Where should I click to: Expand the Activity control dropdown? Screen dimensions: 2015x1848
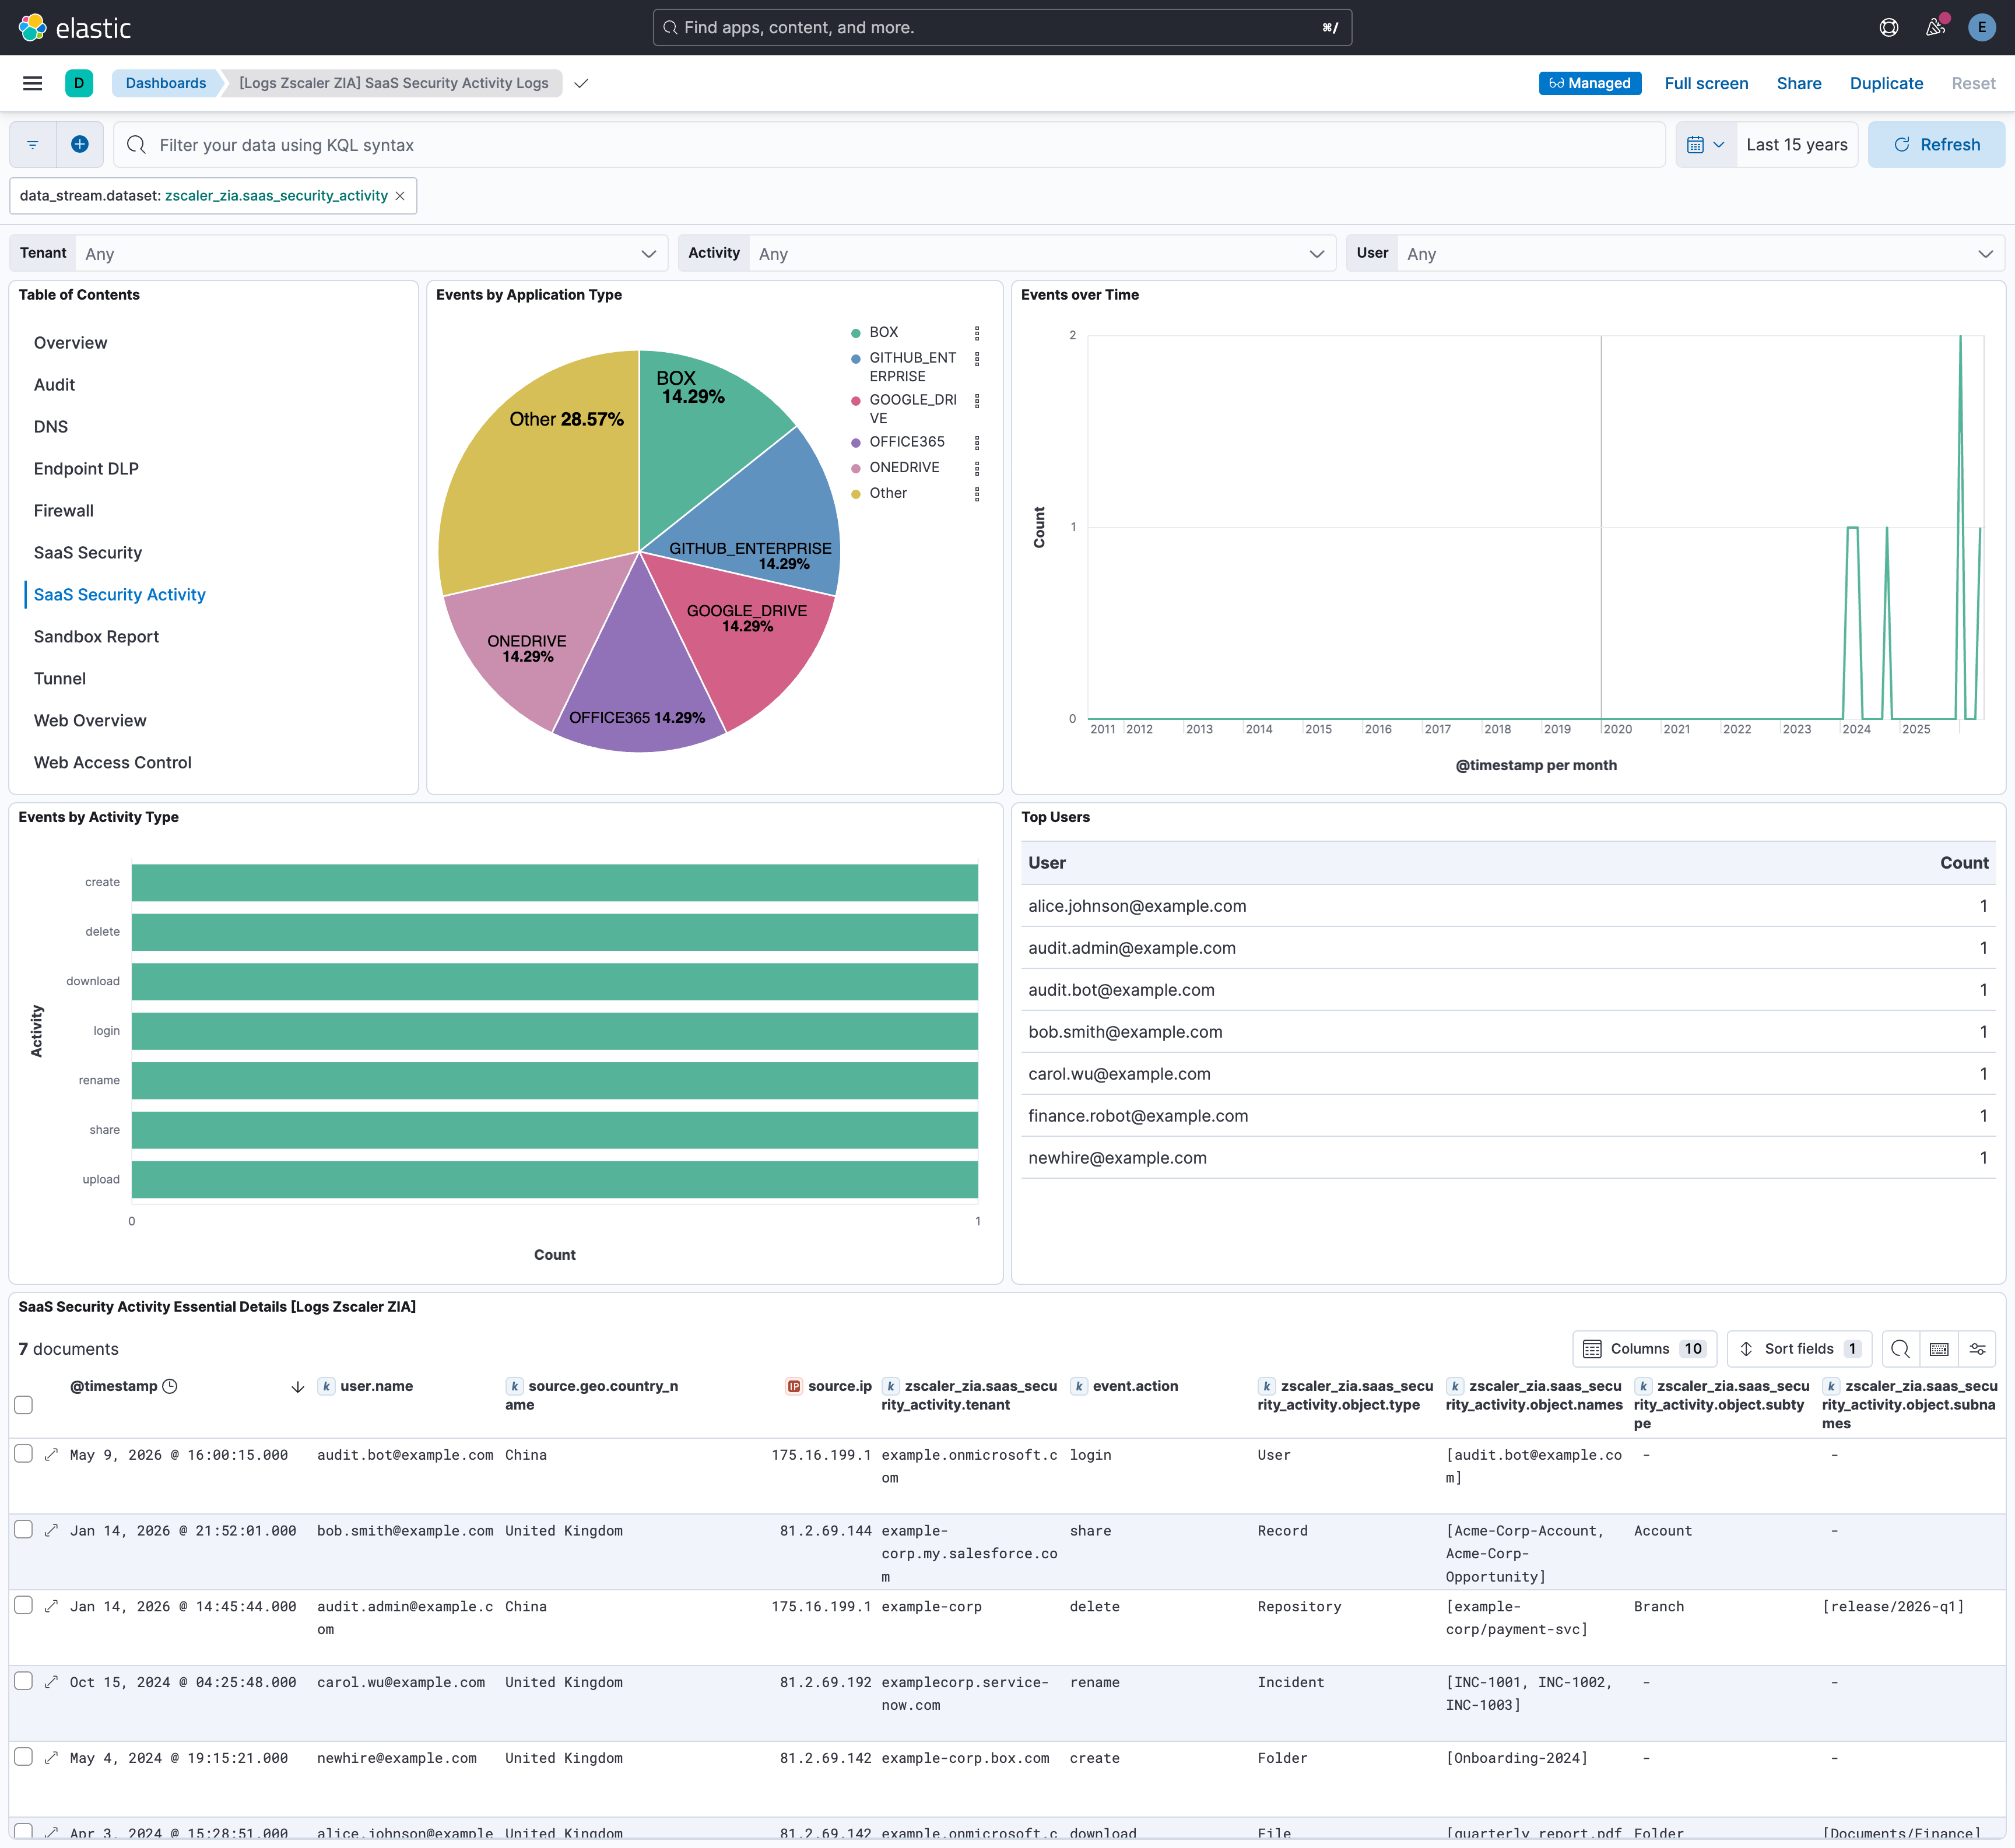click(x=1043, y=254)
